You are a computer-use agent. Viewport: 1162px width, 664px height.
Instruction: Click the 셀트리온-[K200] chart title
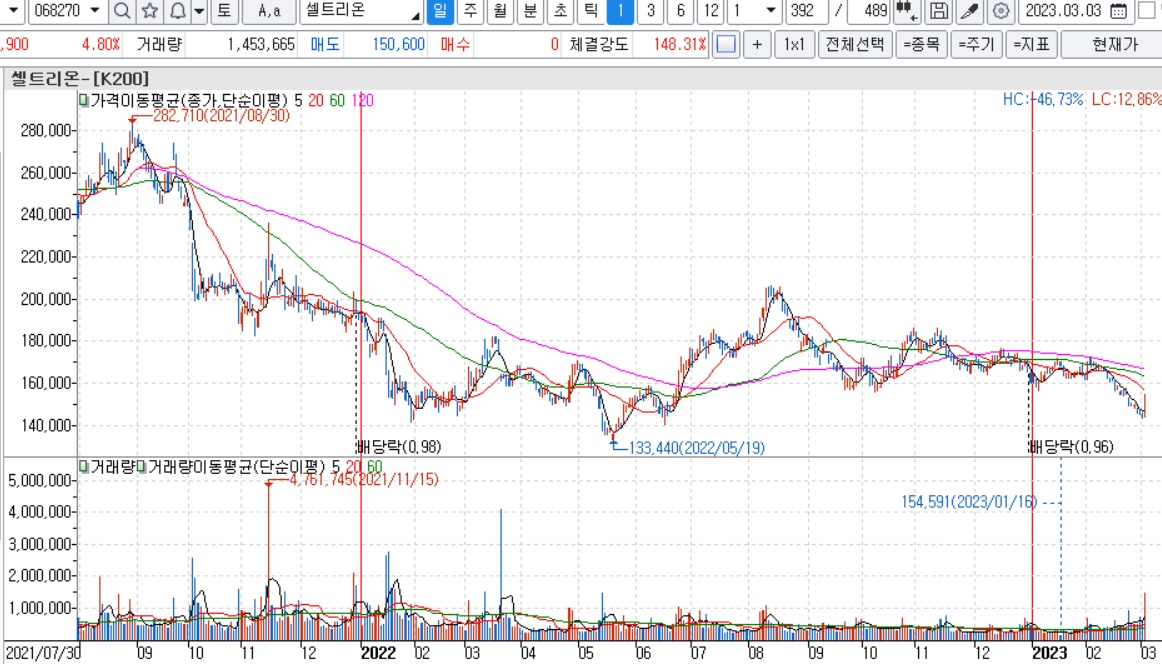(x=80, y=79)
